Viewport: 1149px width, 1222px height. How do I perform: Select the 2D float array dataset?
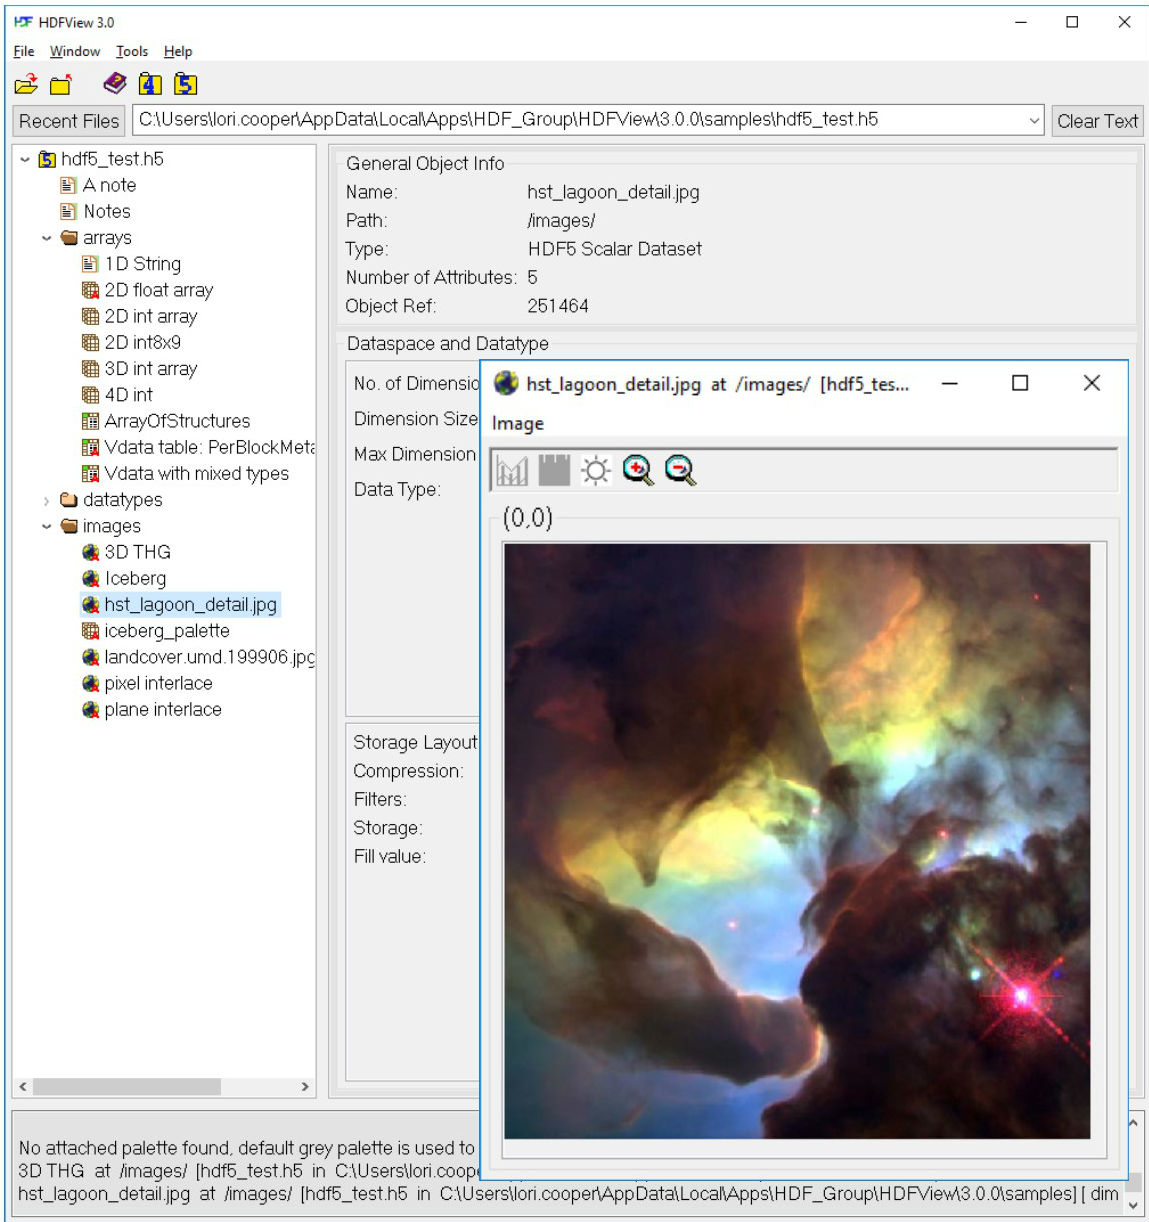(x=158, y=290)
